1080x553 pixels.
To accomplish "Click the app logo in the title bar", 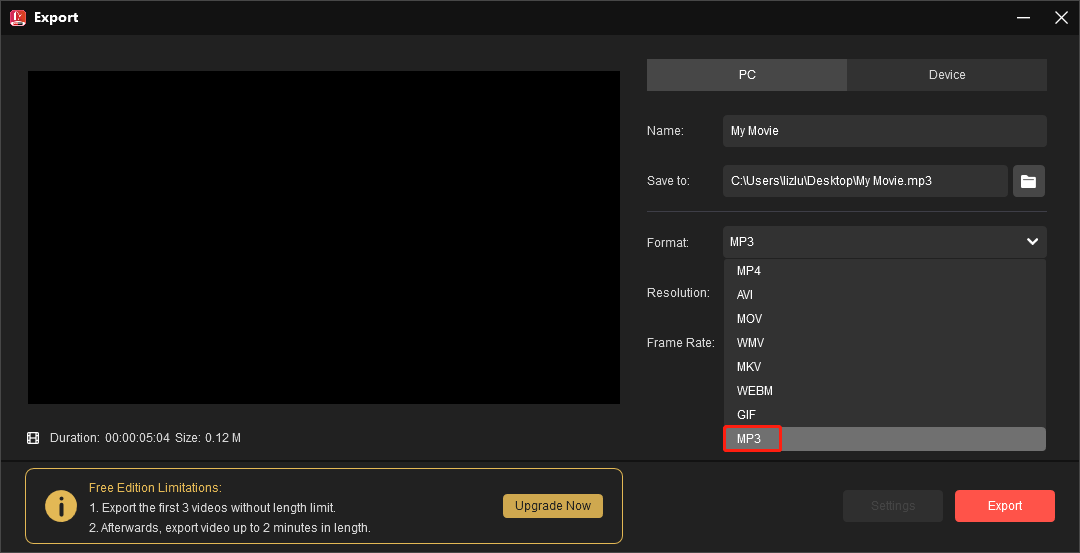I will coord(17,18).
